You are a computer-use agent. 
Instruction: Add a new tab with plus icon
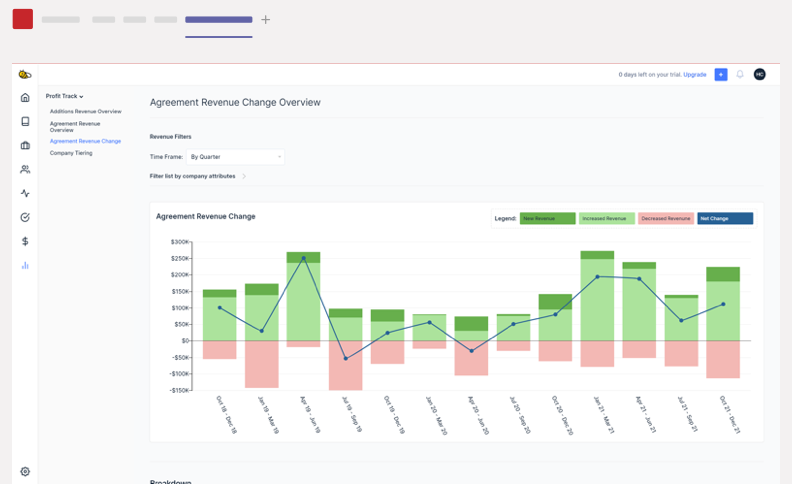tap(266, 20)
